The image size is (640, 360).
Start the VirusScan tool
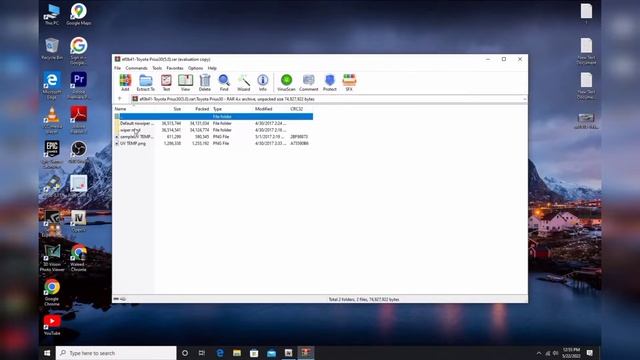(286, 82)
